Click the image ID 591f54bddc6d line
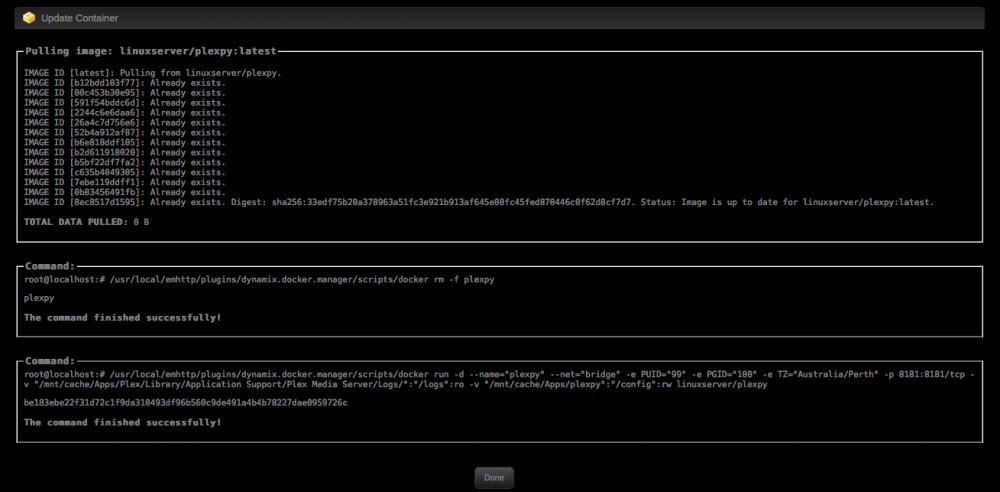This screenshot has width=1000, height=492. coord(124,103)
